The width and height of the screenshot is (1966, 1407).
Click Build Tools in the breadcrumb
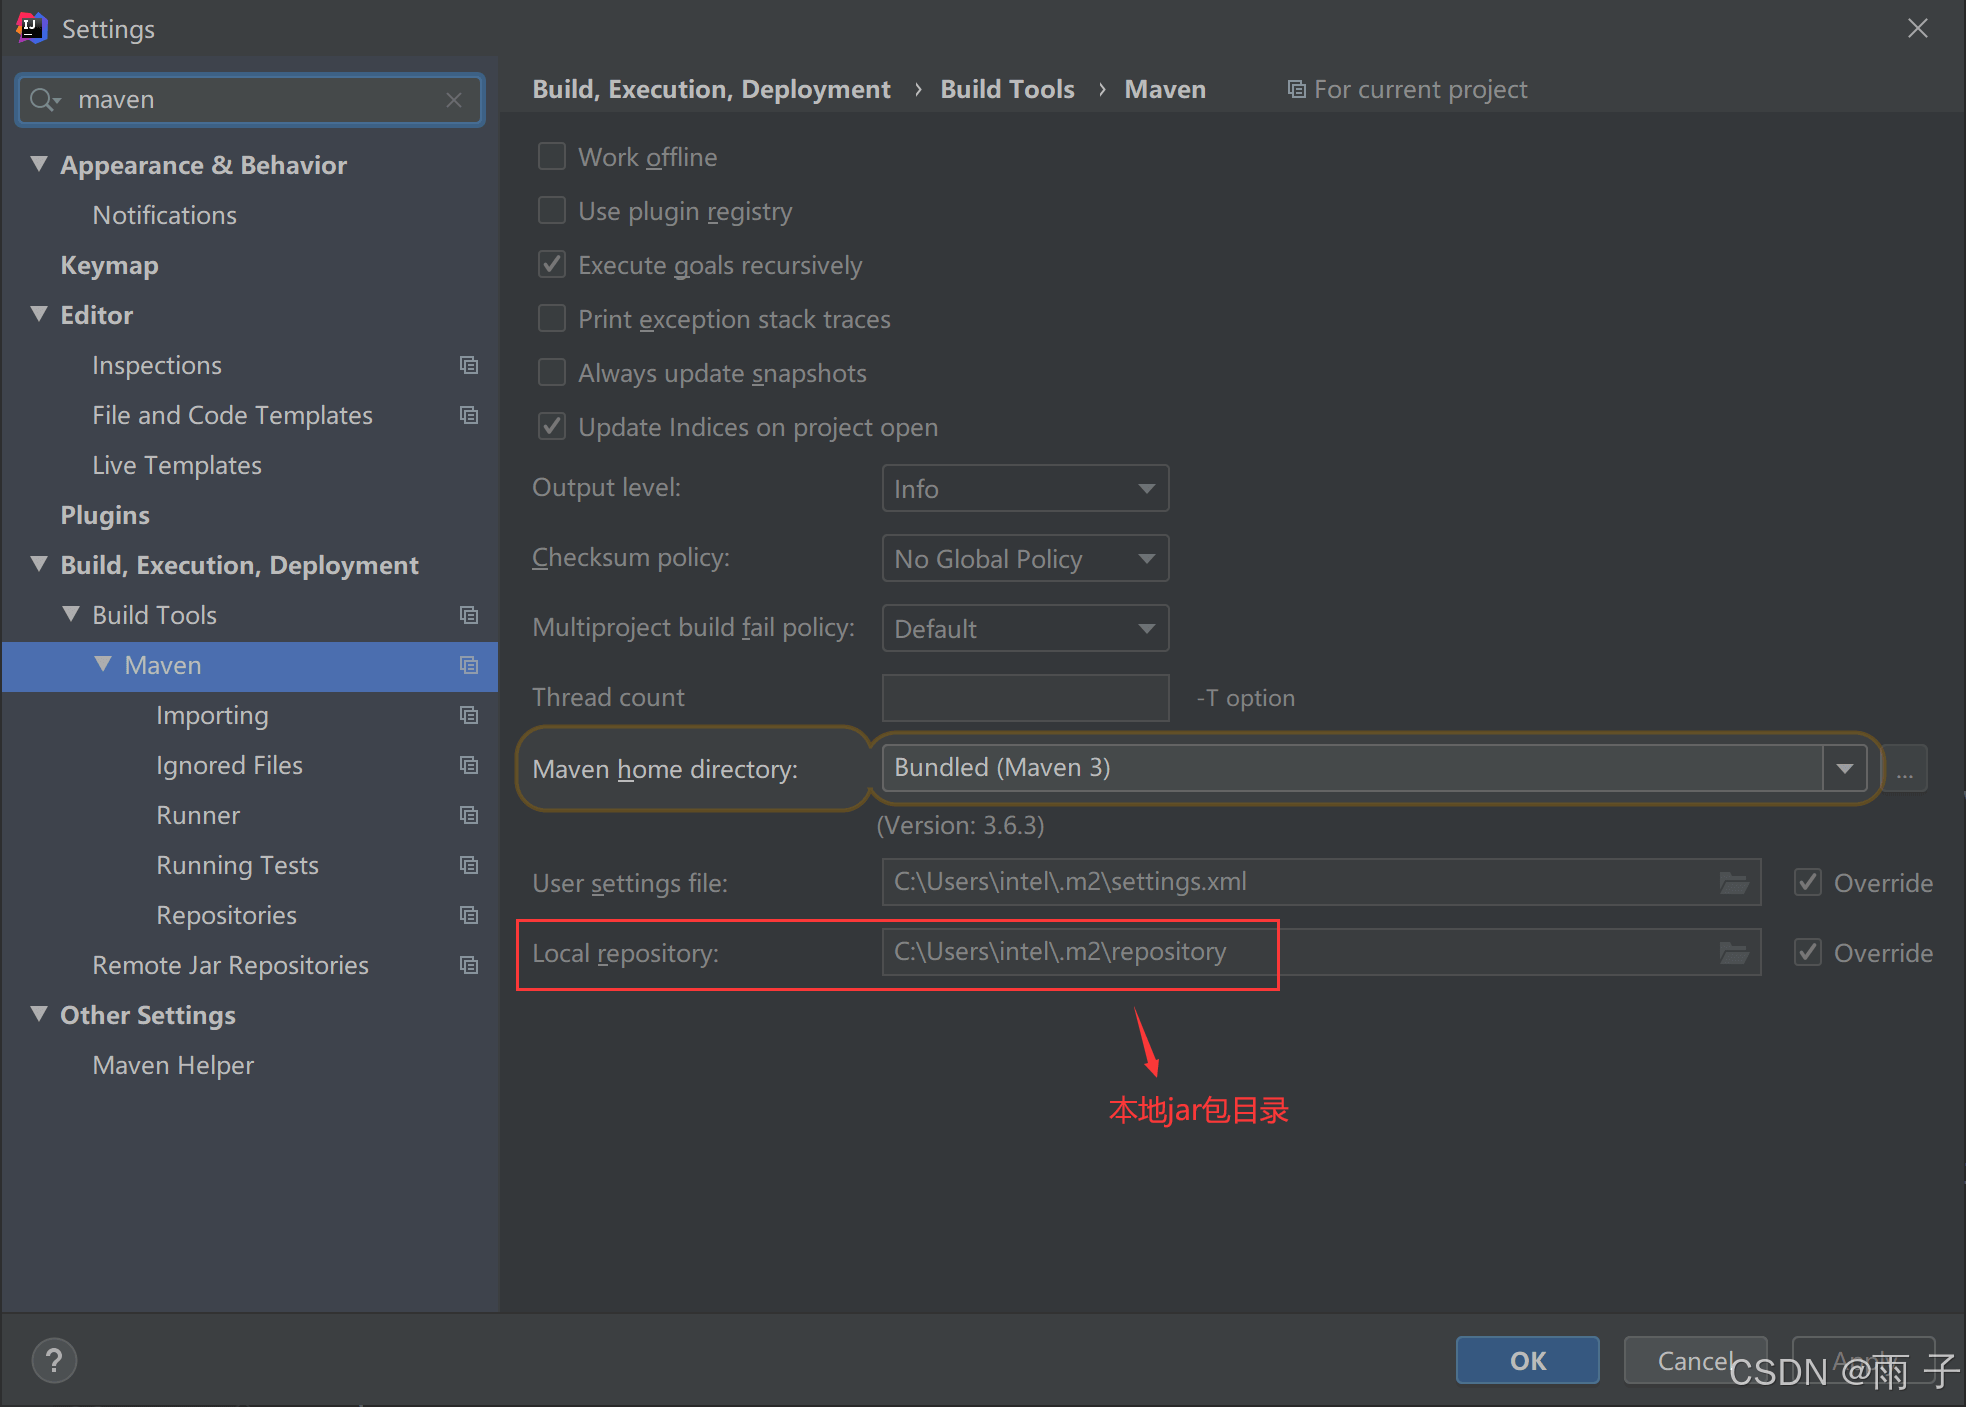(1007, 90)
